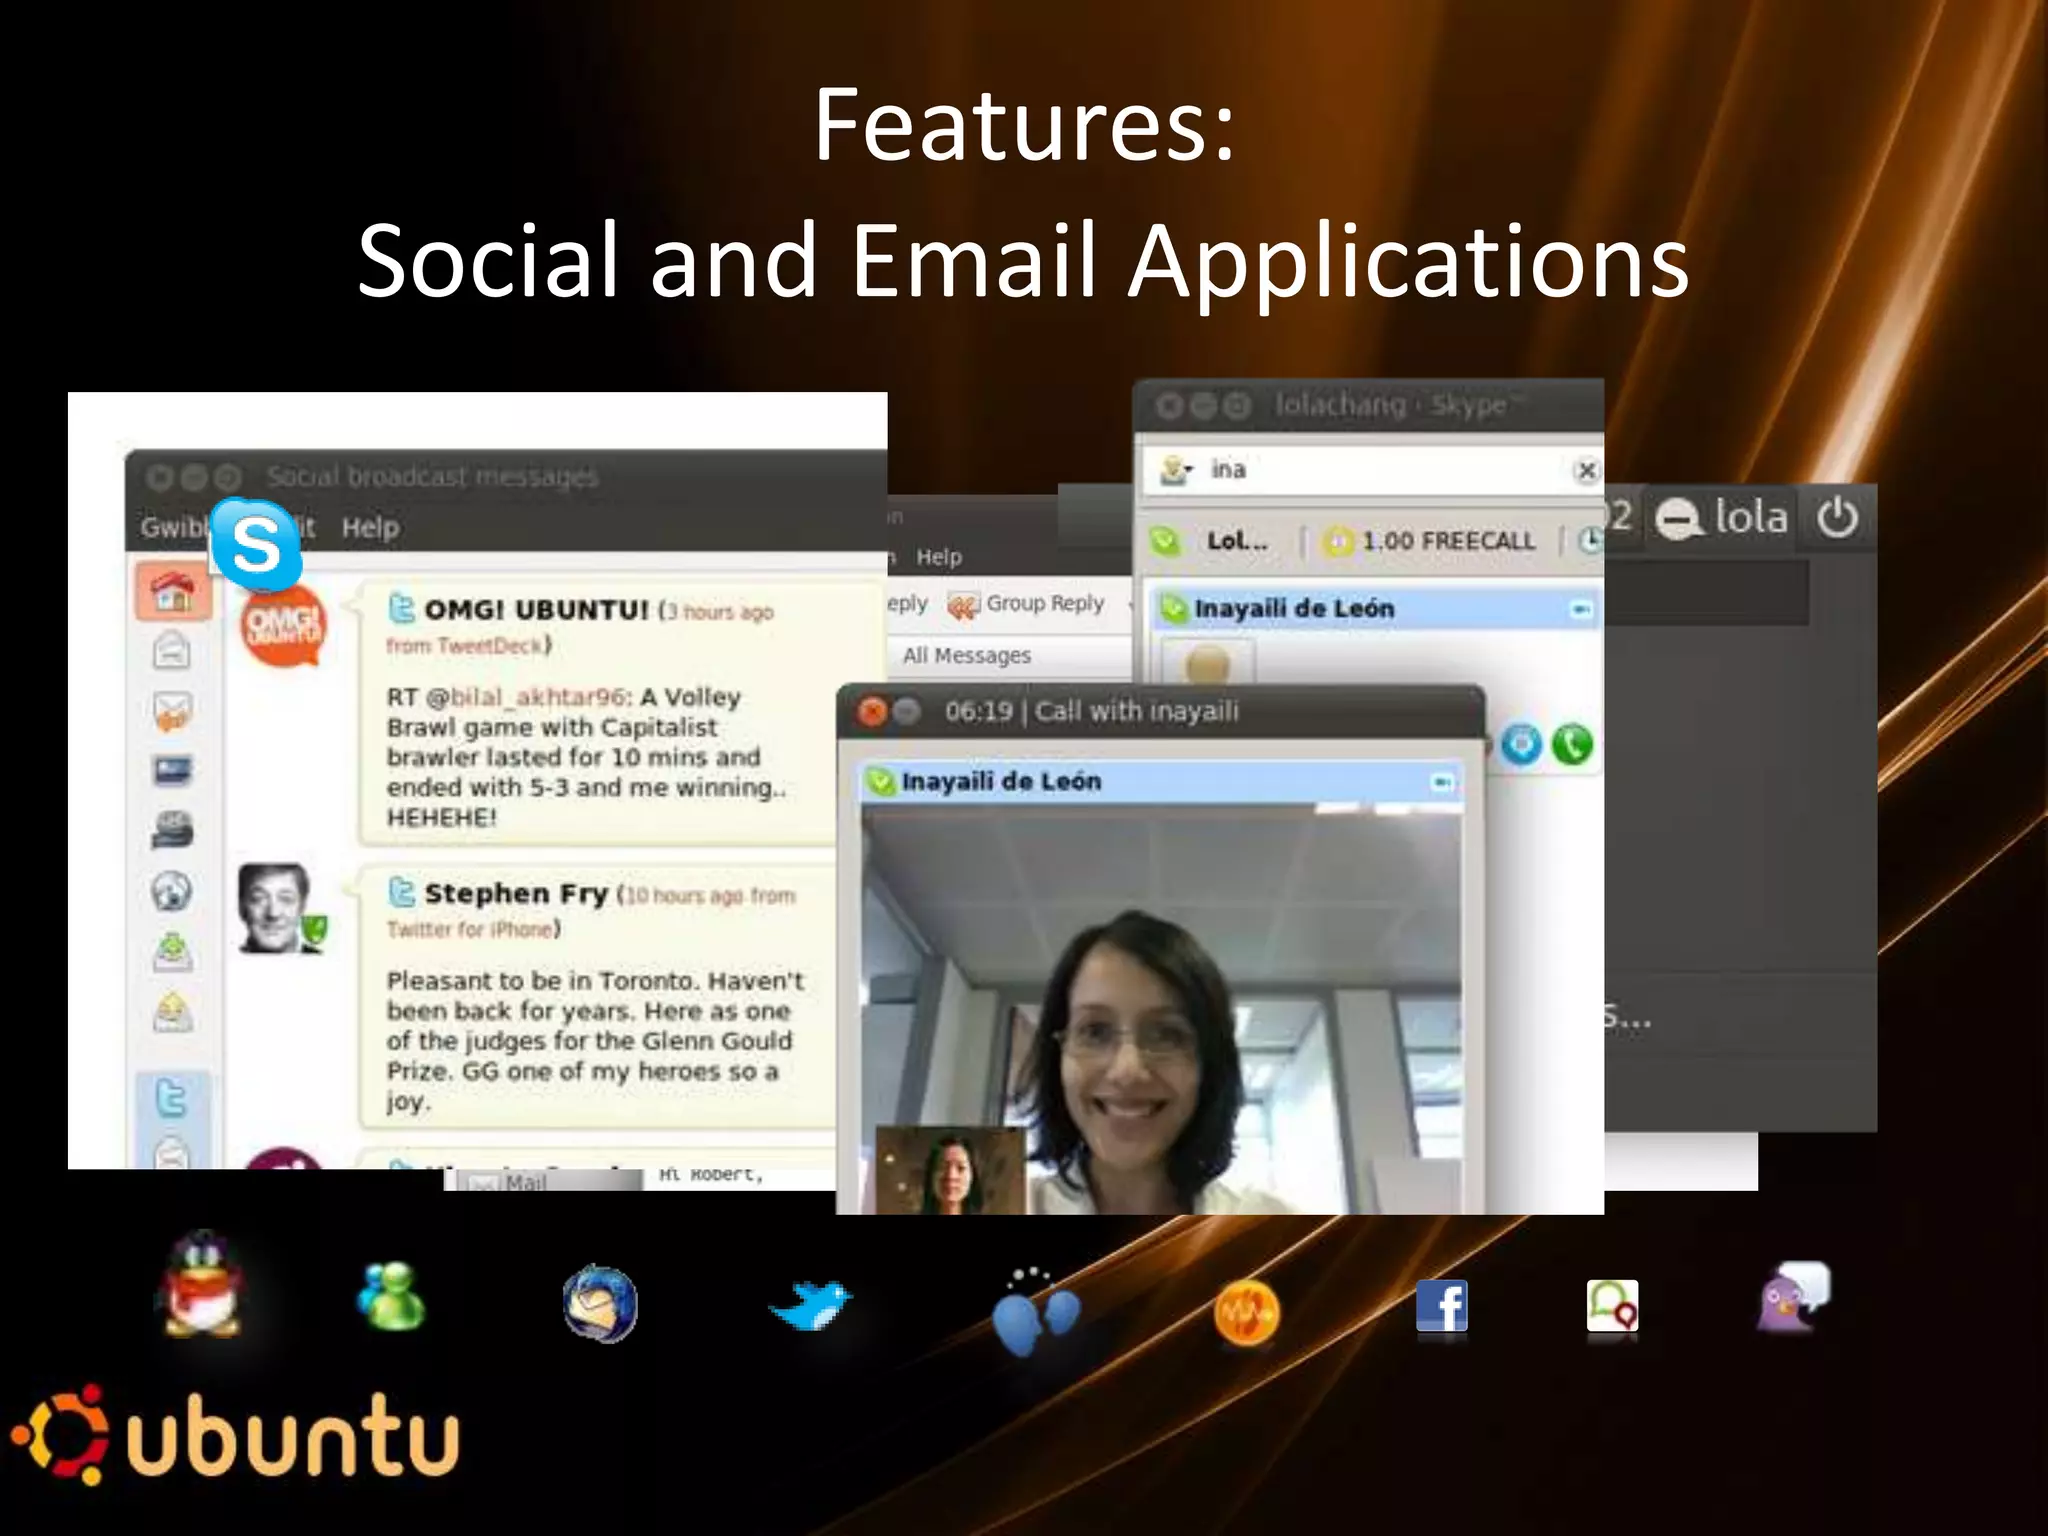Screen dimensions: 2048x1536
Task: Click the Group Reply button
Action: click(1026, 604)
